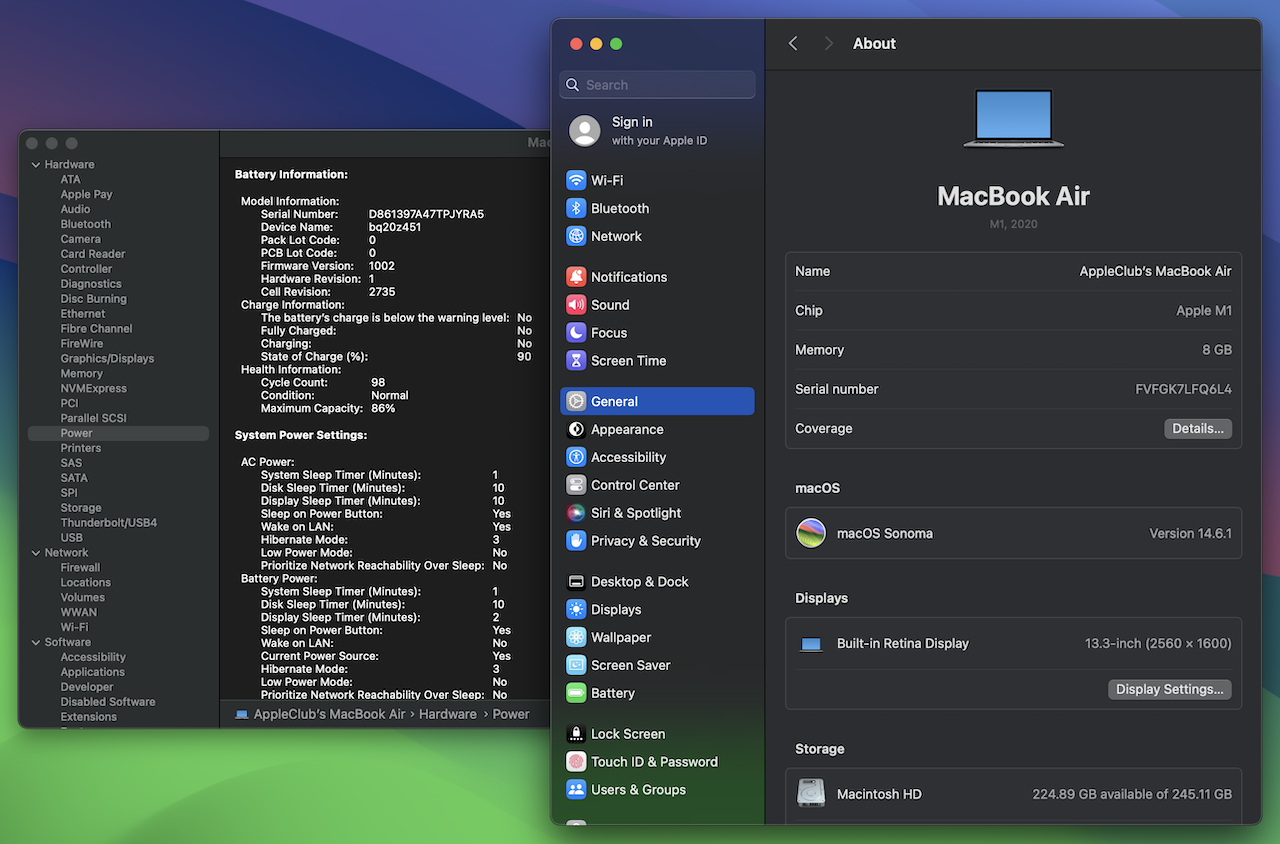Select NVMExpress in Hardware list

(93, 389)
